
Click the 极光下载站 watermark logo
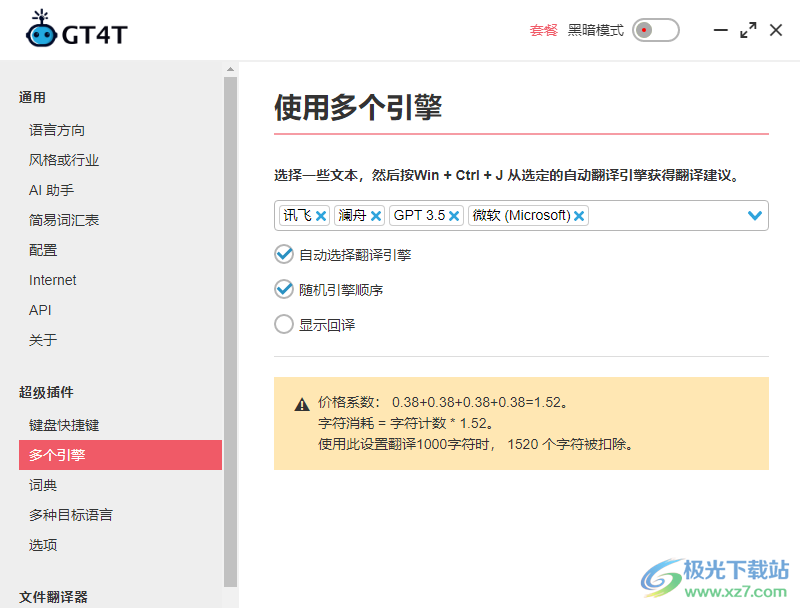[663, 573]
